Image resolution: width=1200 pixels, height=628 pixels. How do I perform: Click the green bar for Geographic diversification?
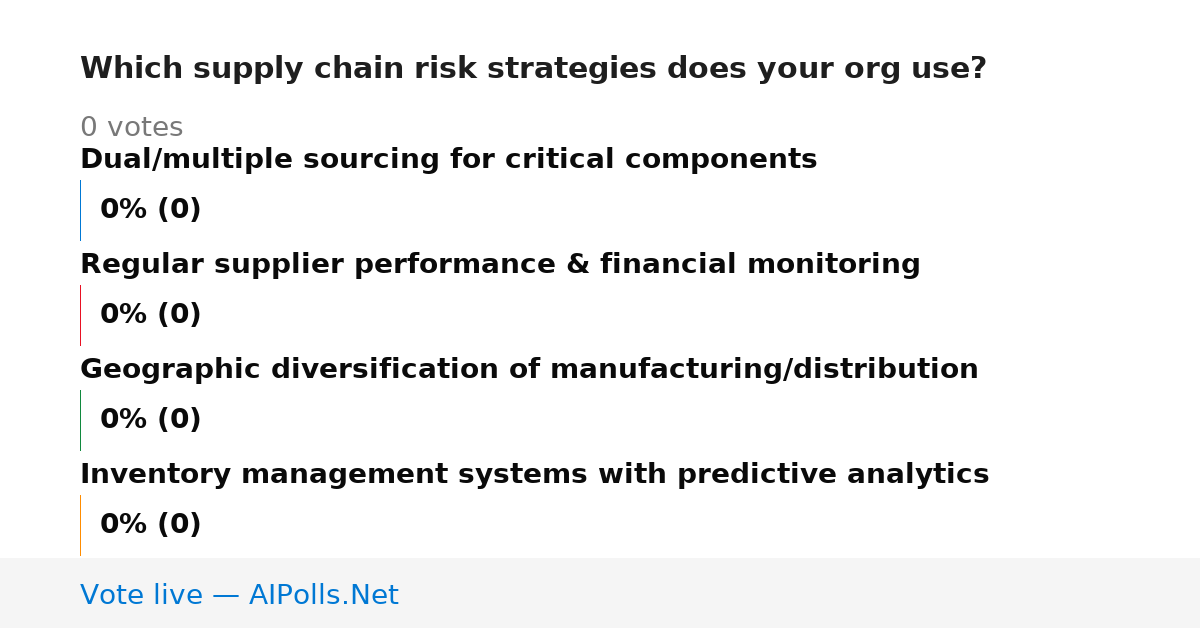80,420
